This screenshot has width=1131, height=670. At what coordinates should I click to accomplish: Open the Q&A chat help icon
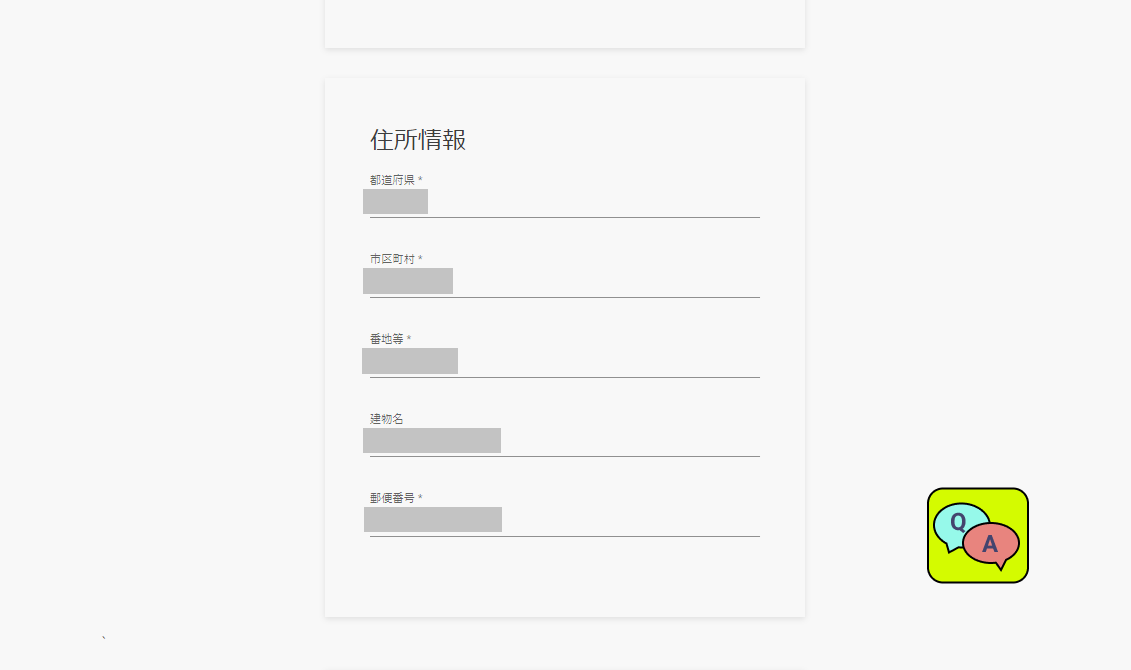tap(977, 535)
